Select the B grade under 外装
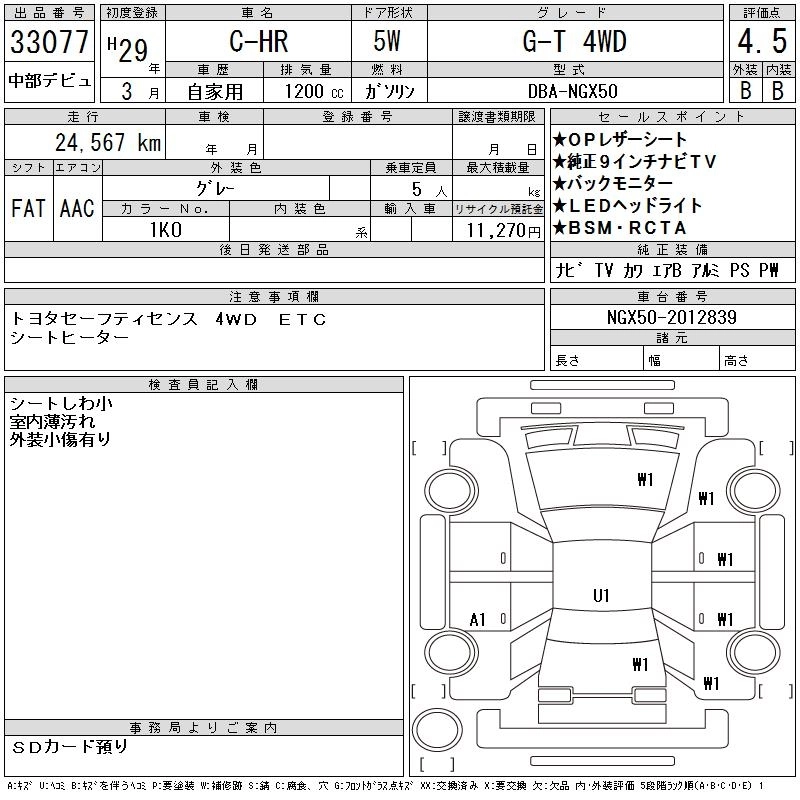 coord(745,90)
